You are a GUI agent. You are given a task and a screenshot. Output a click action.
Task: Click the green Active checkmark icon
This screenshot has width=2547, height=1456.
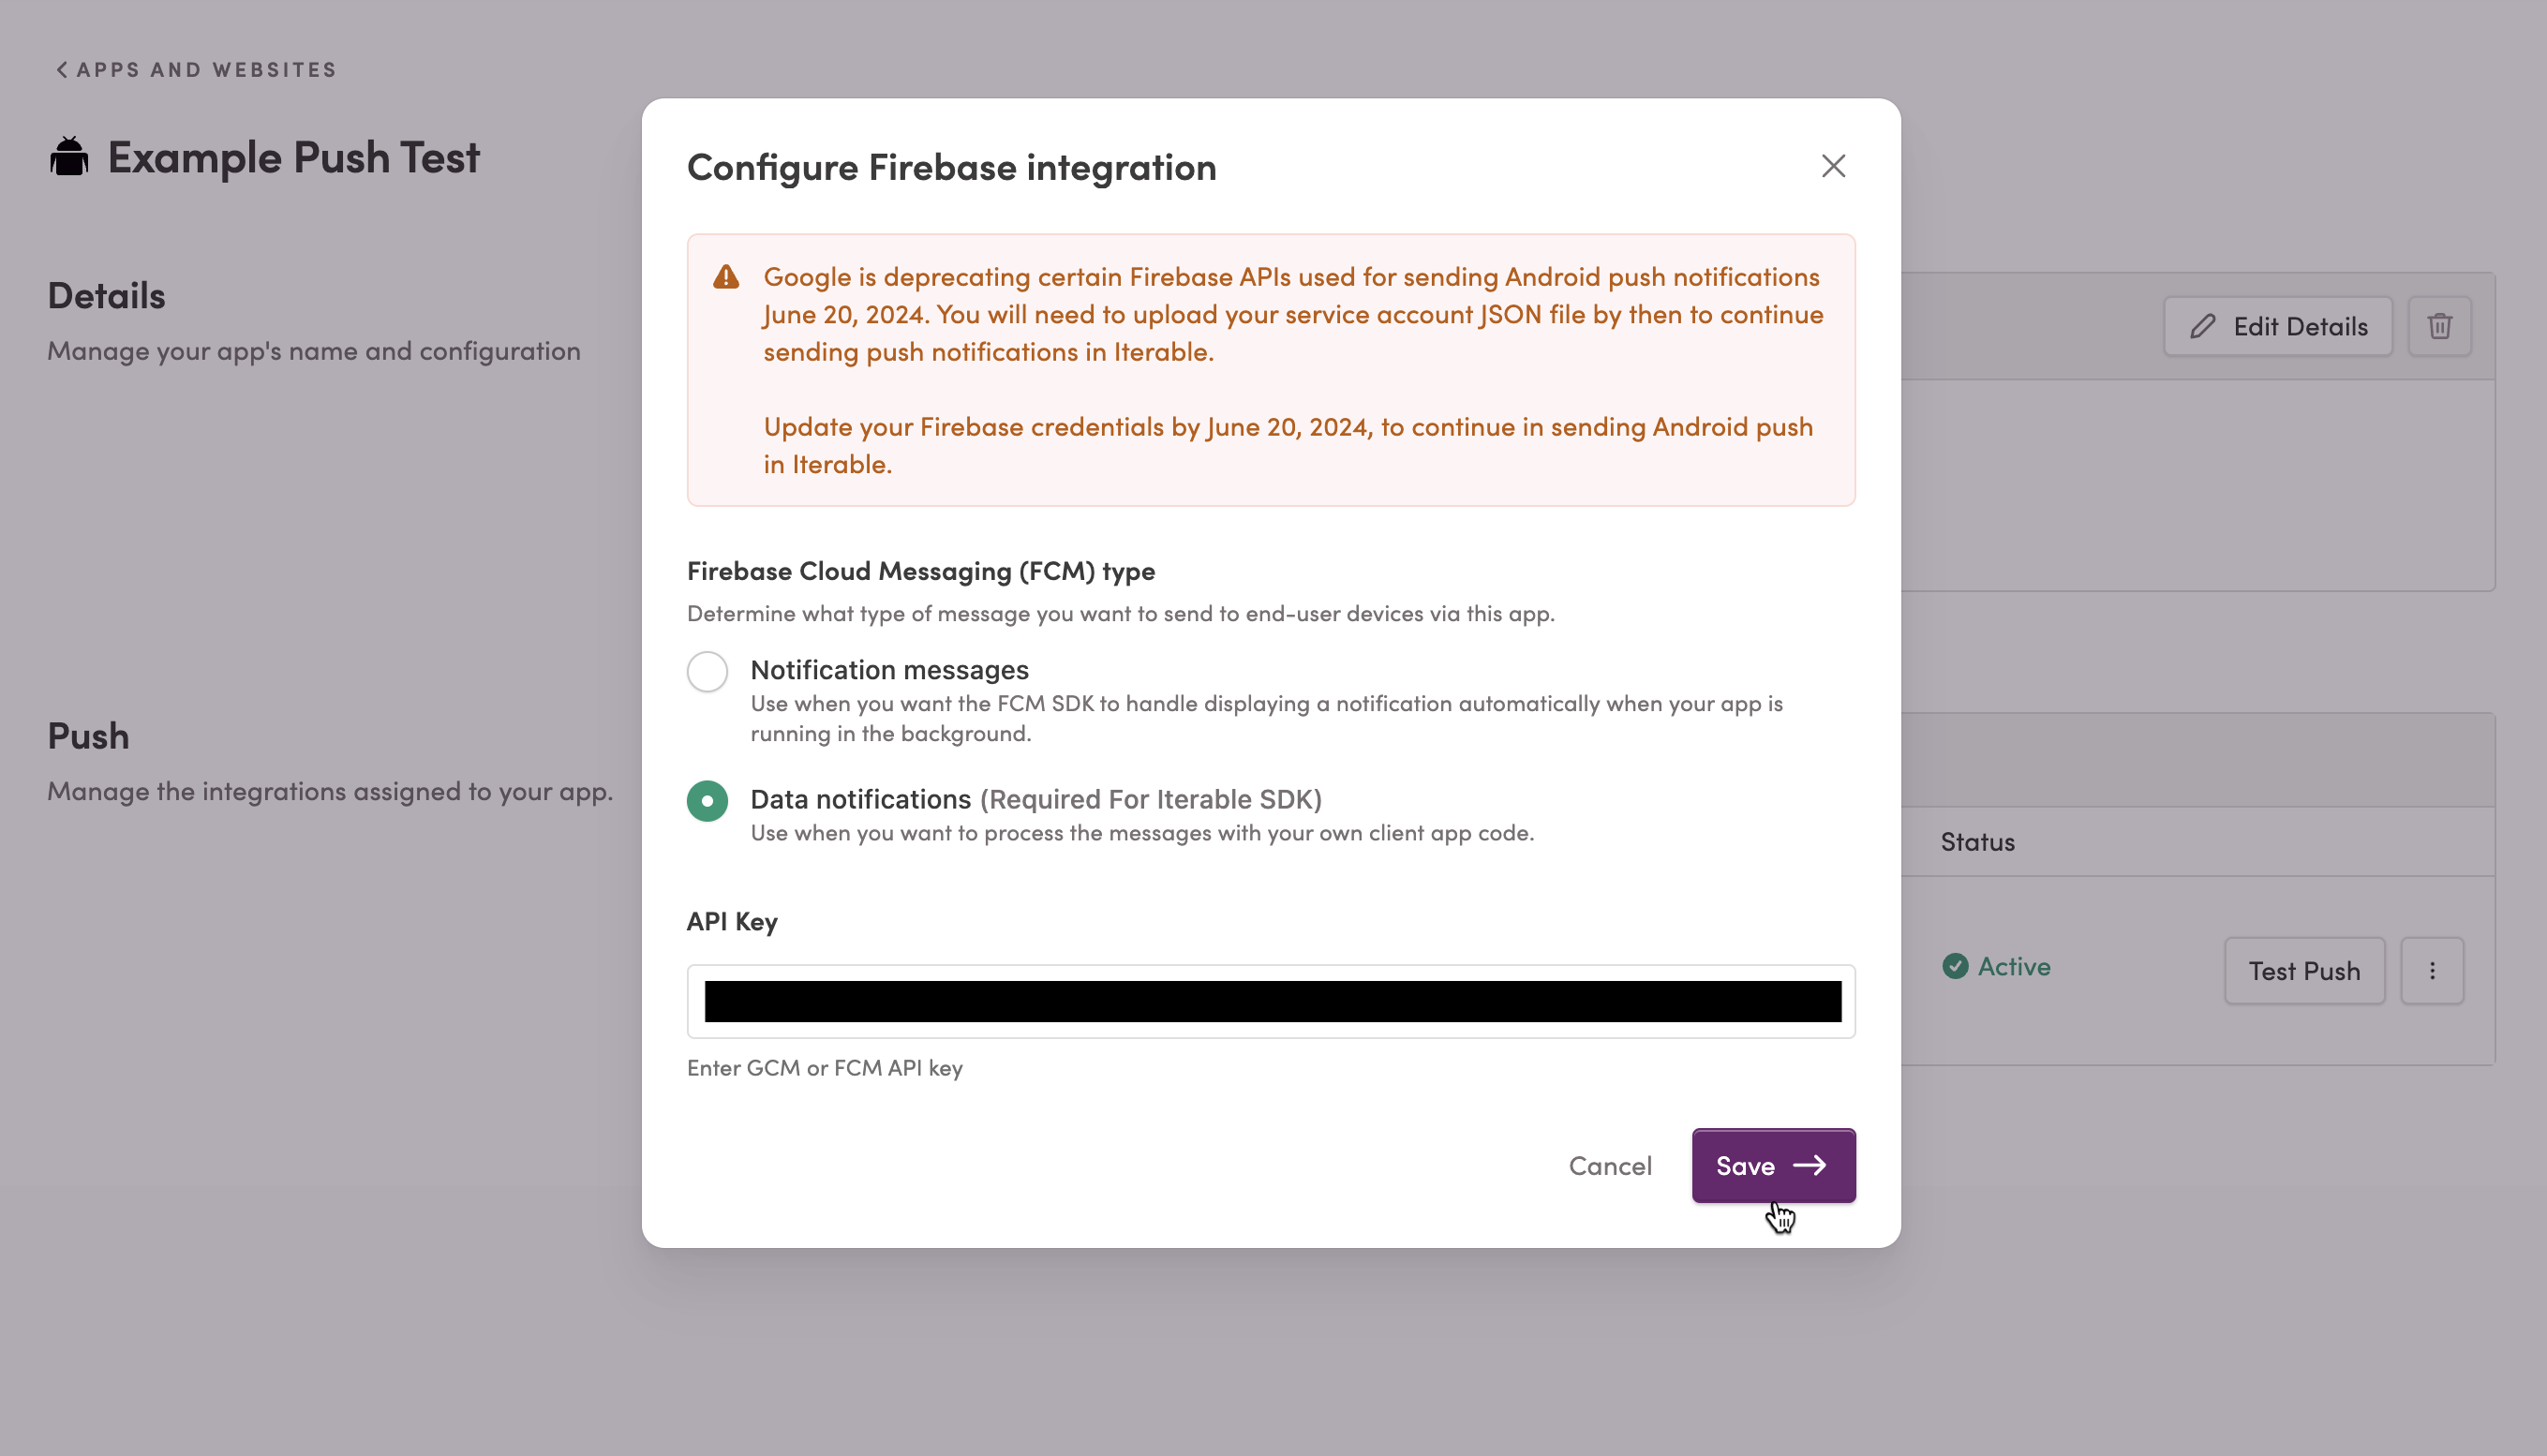coord(1955,966)
